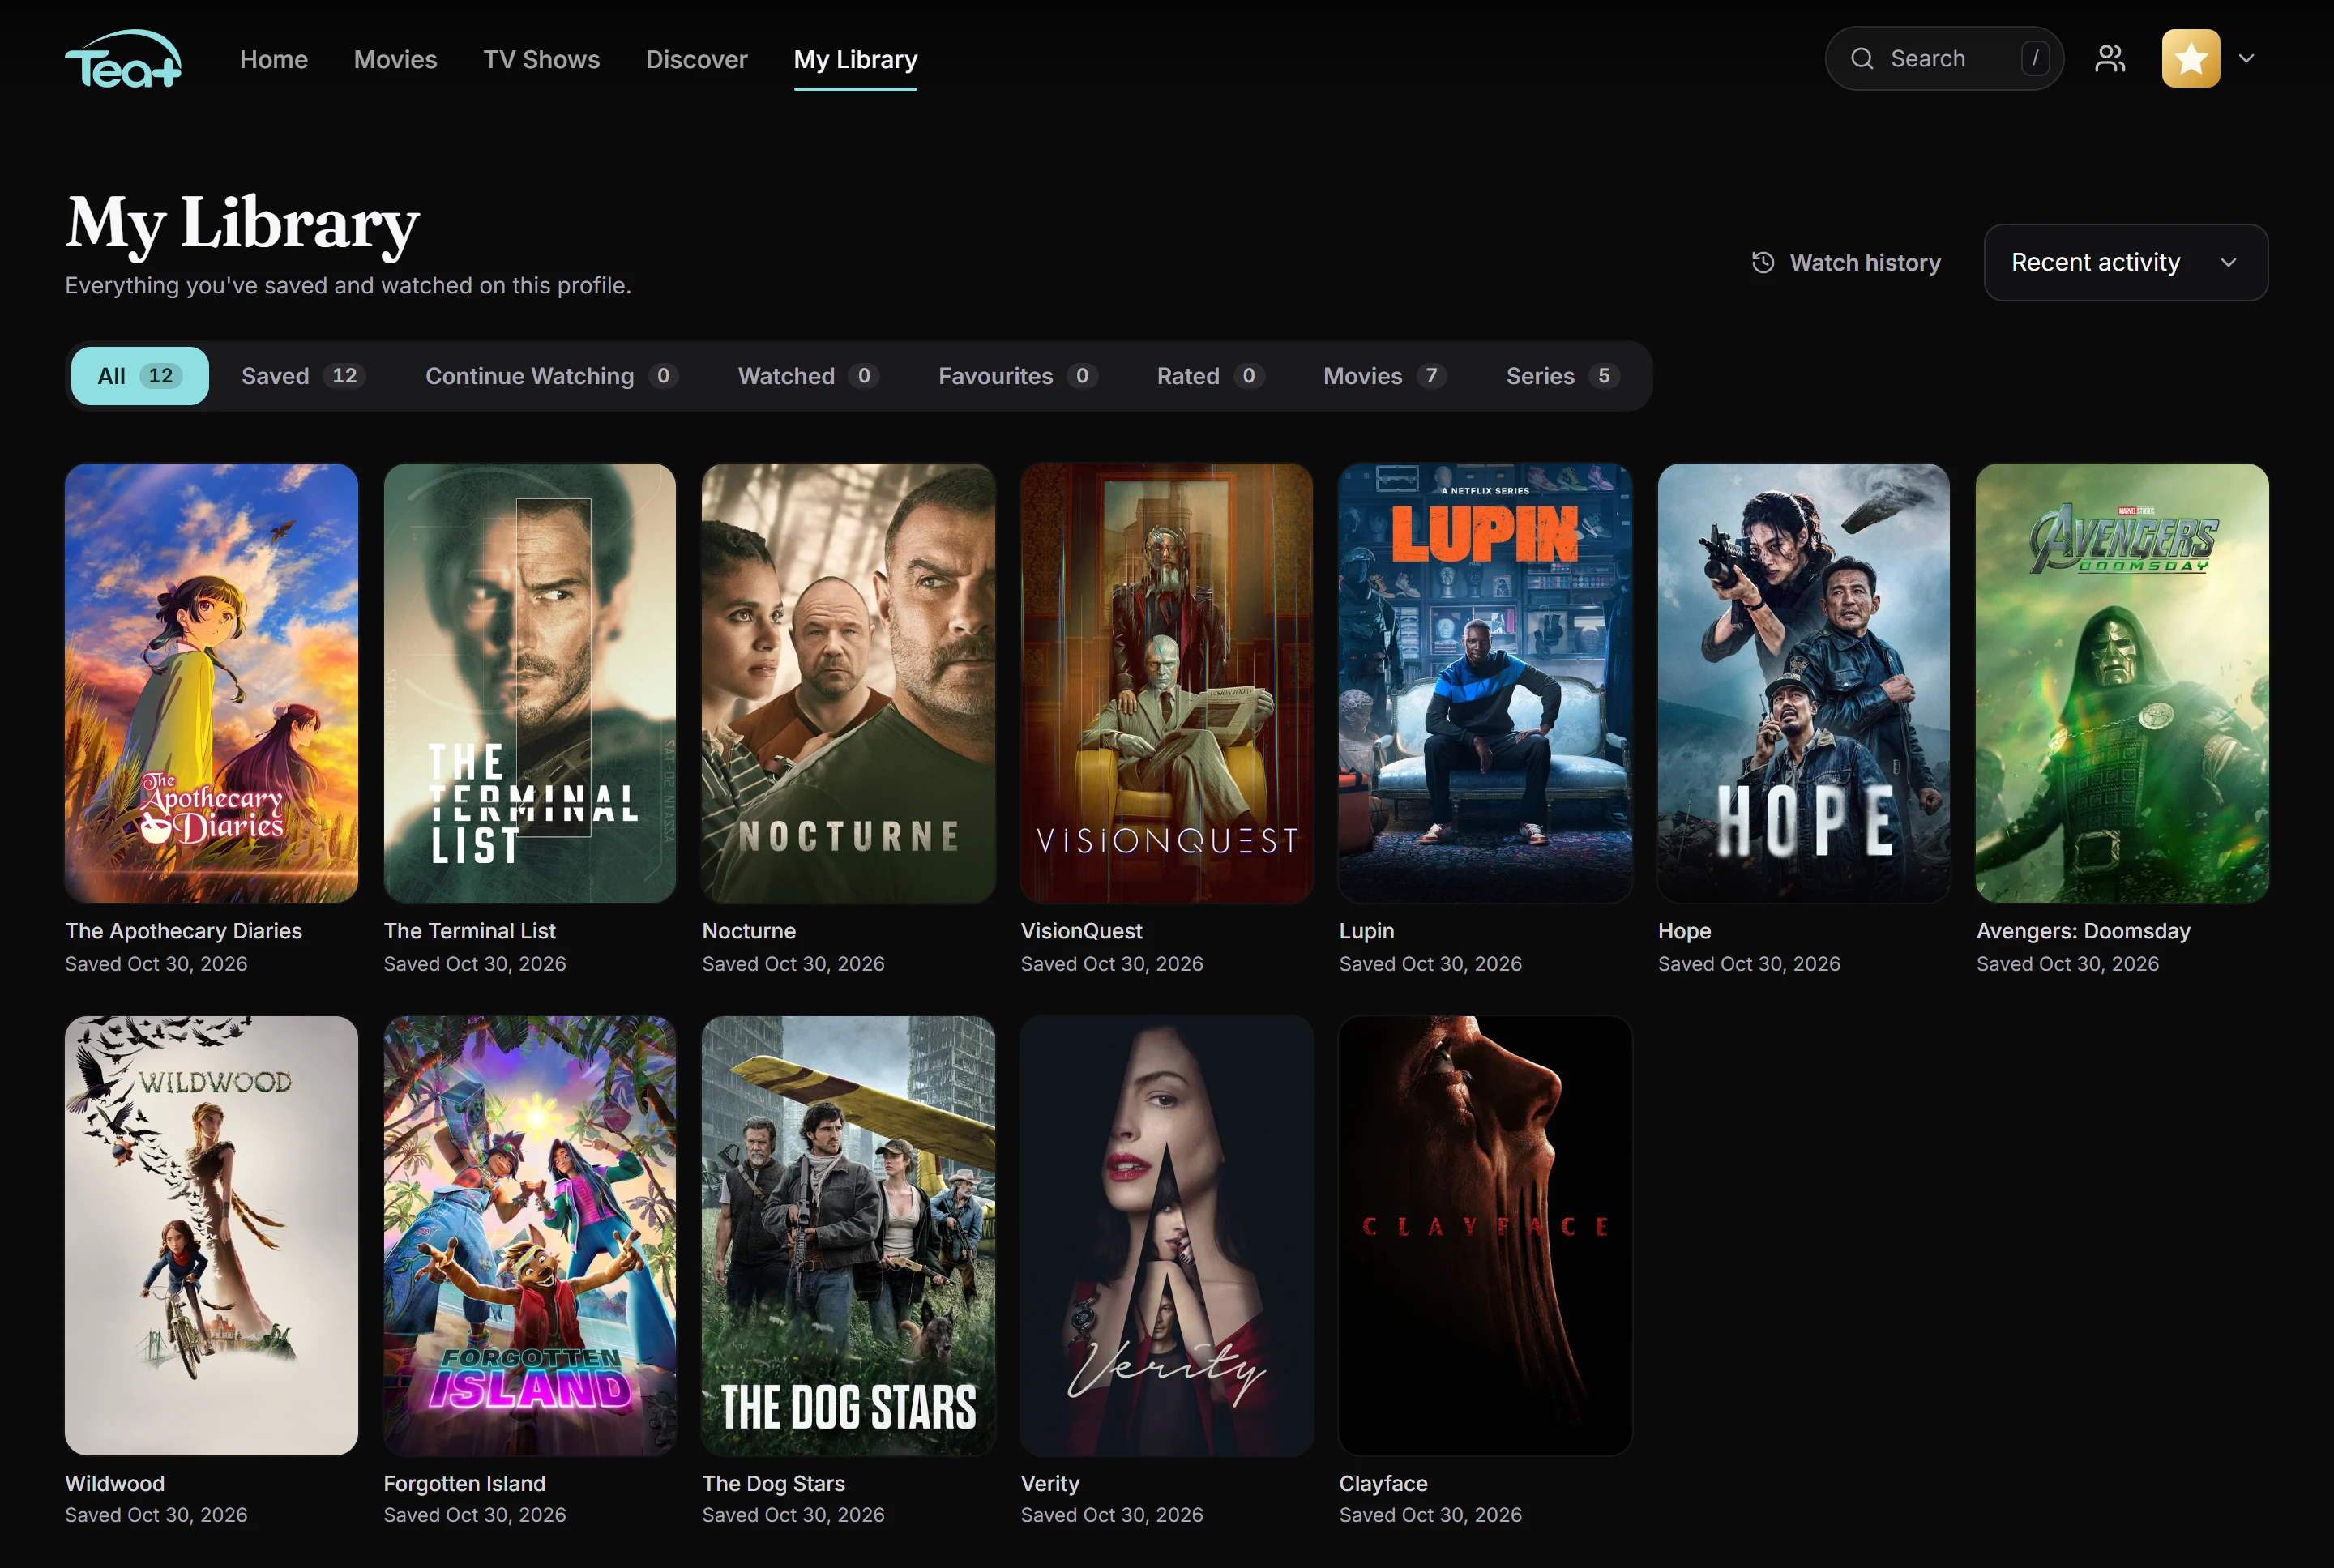This screenshot has height=1568, width=2334.
Task: Switch to Continue Watching tab
Action: 552,376
